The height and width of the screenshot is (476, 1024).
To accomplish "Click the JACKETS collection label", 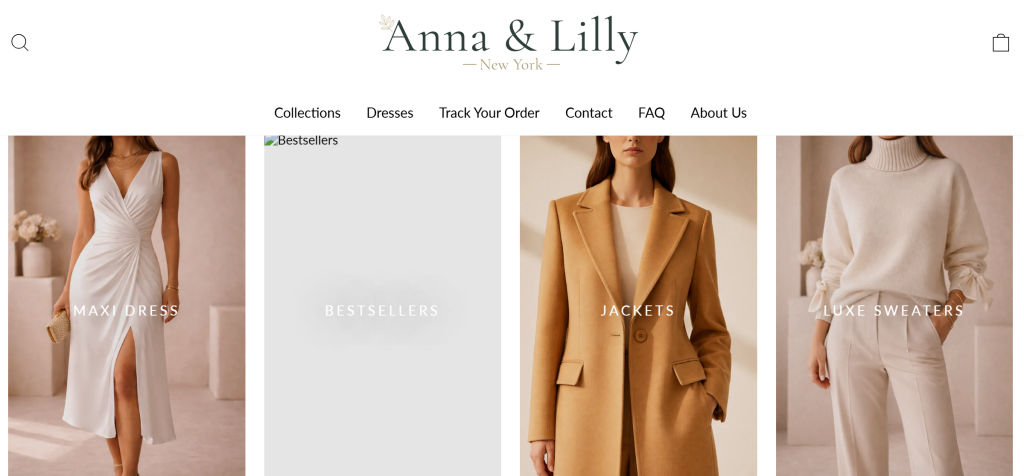I will click(x=638, y=311).
